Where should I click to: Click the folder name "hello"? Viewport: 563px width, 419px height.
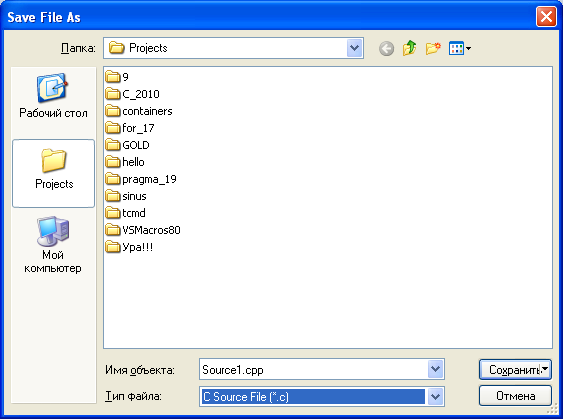(133, 162)
